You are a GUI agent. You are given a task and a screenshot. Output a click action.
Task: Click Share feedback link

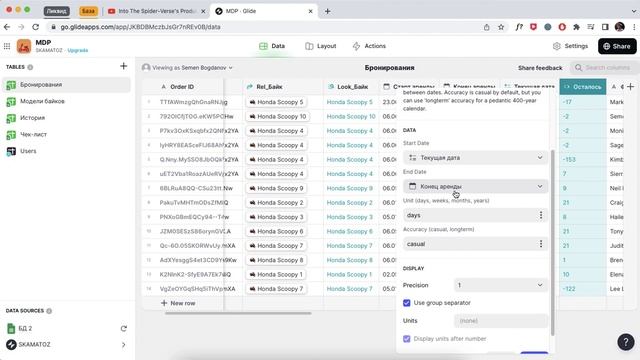coord(540,68)
